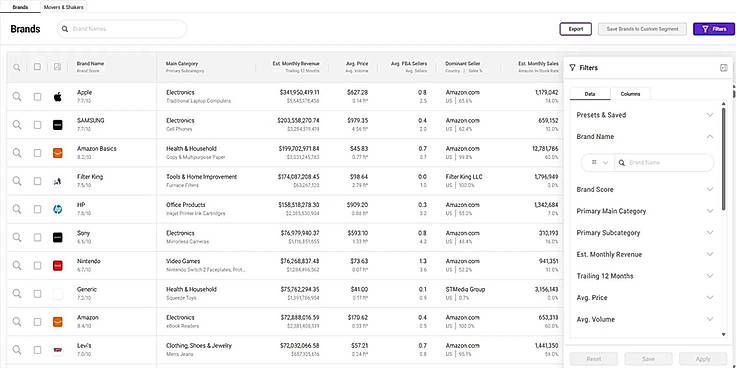The width and height of the screenshot is (736, 368).
Task: Click the Filters panel scrollbar thumb
Action: point(723,159)
